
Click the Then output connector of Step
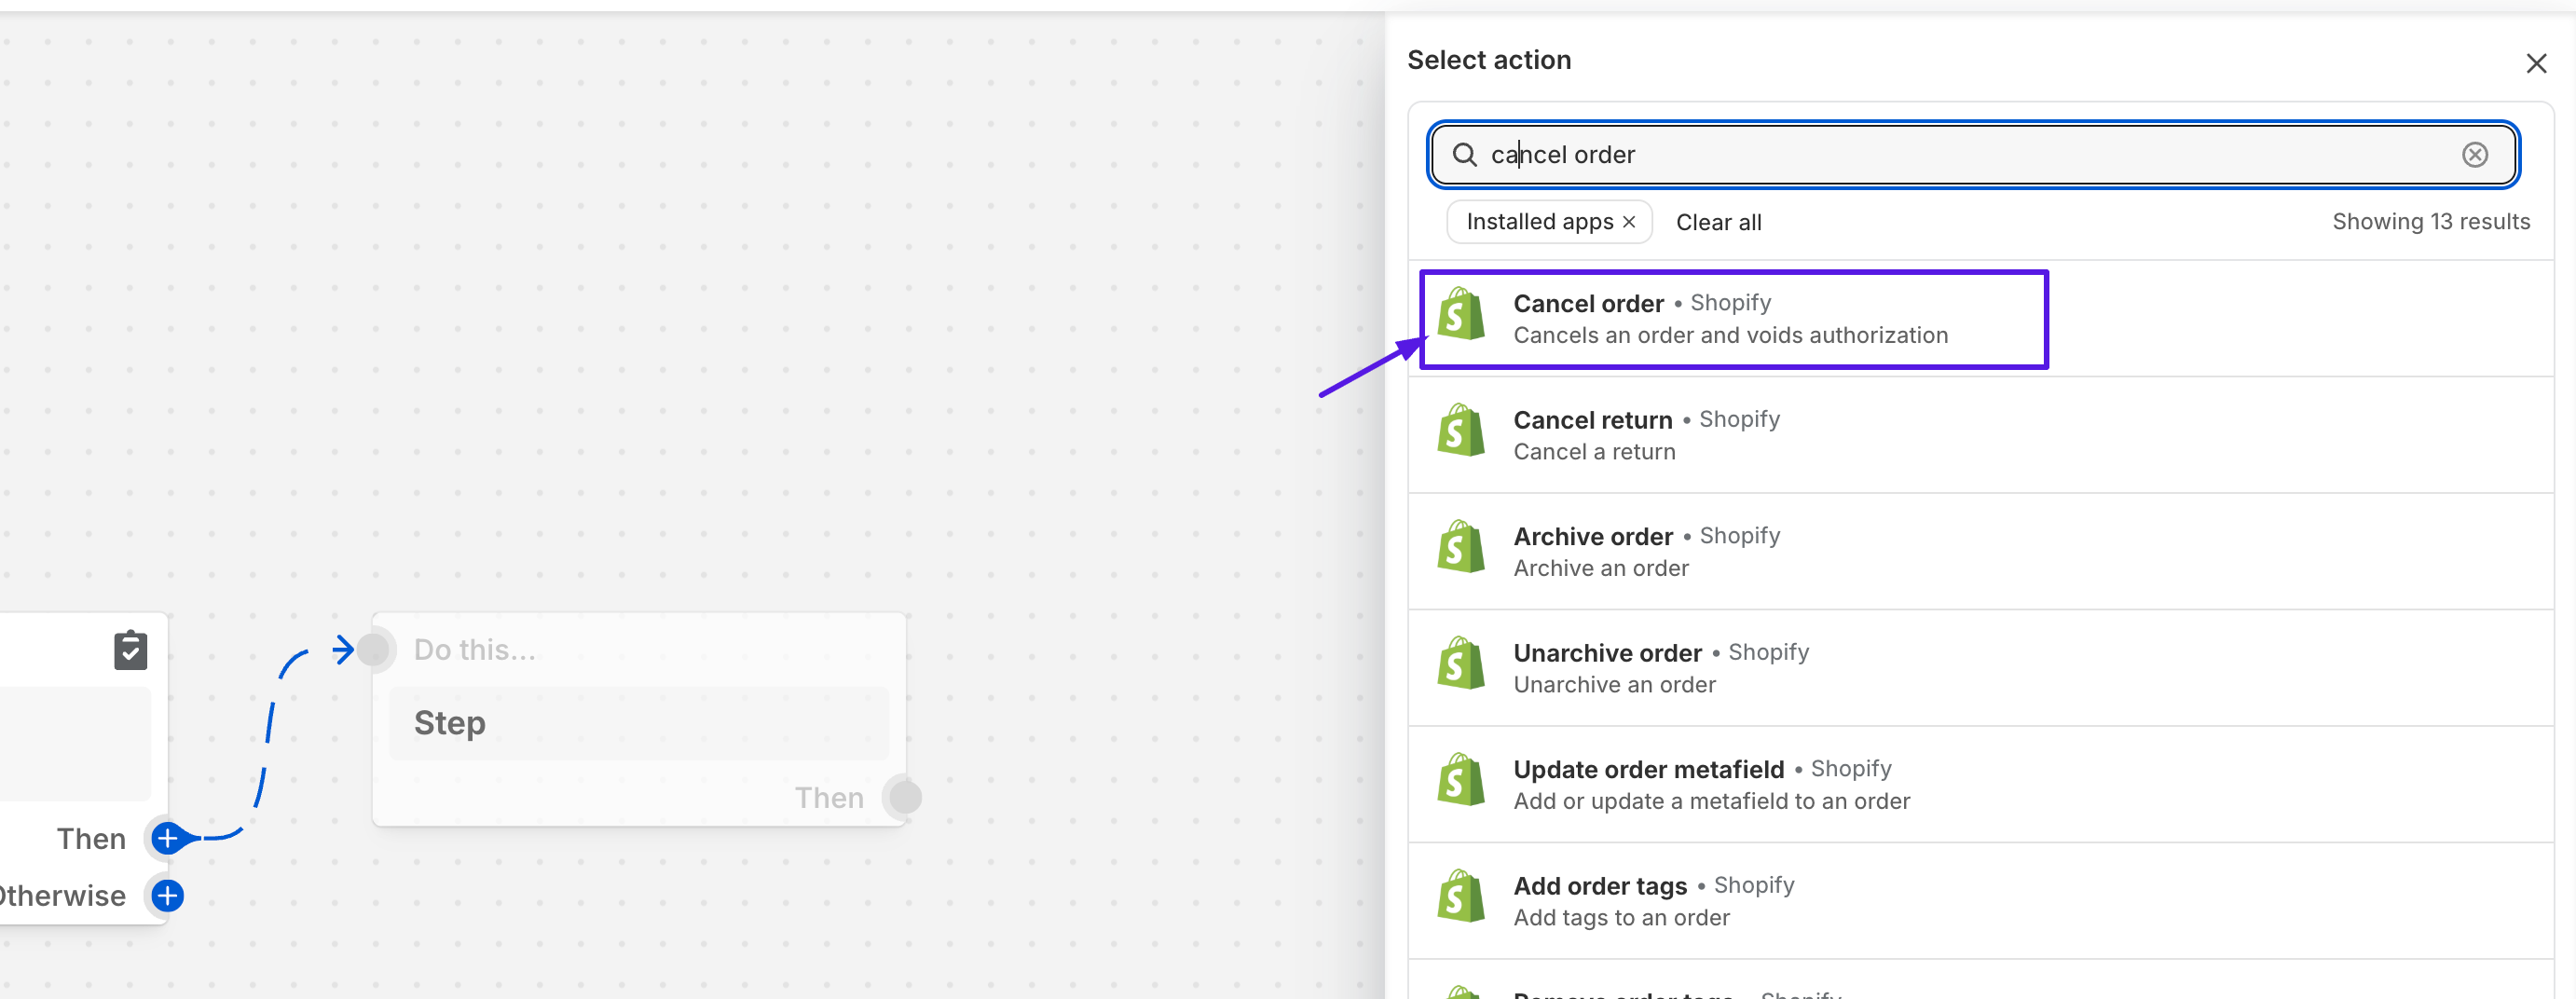(904, 797)
